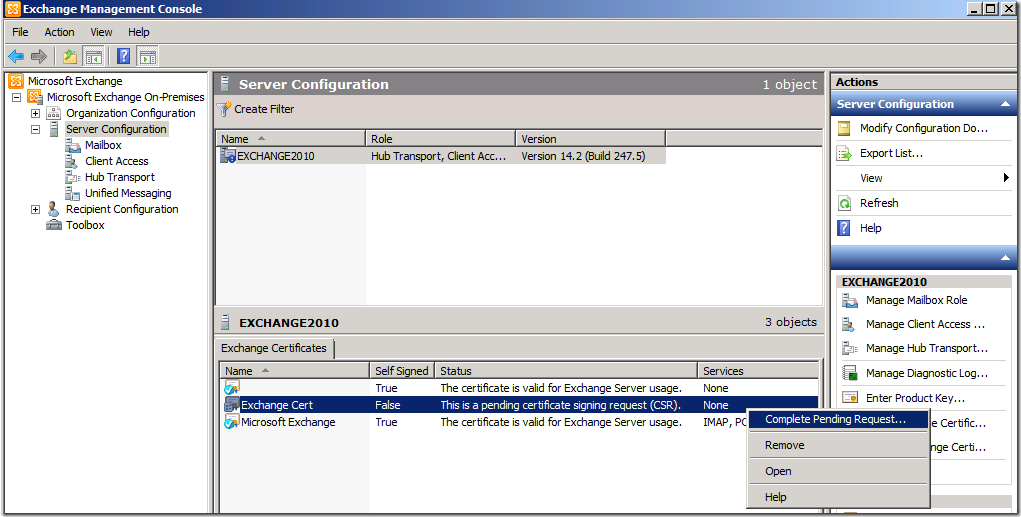This screenshot has width=1021, height=517.
Task: Click the Forward arrow toolbar icon
Action: [39, 57]
